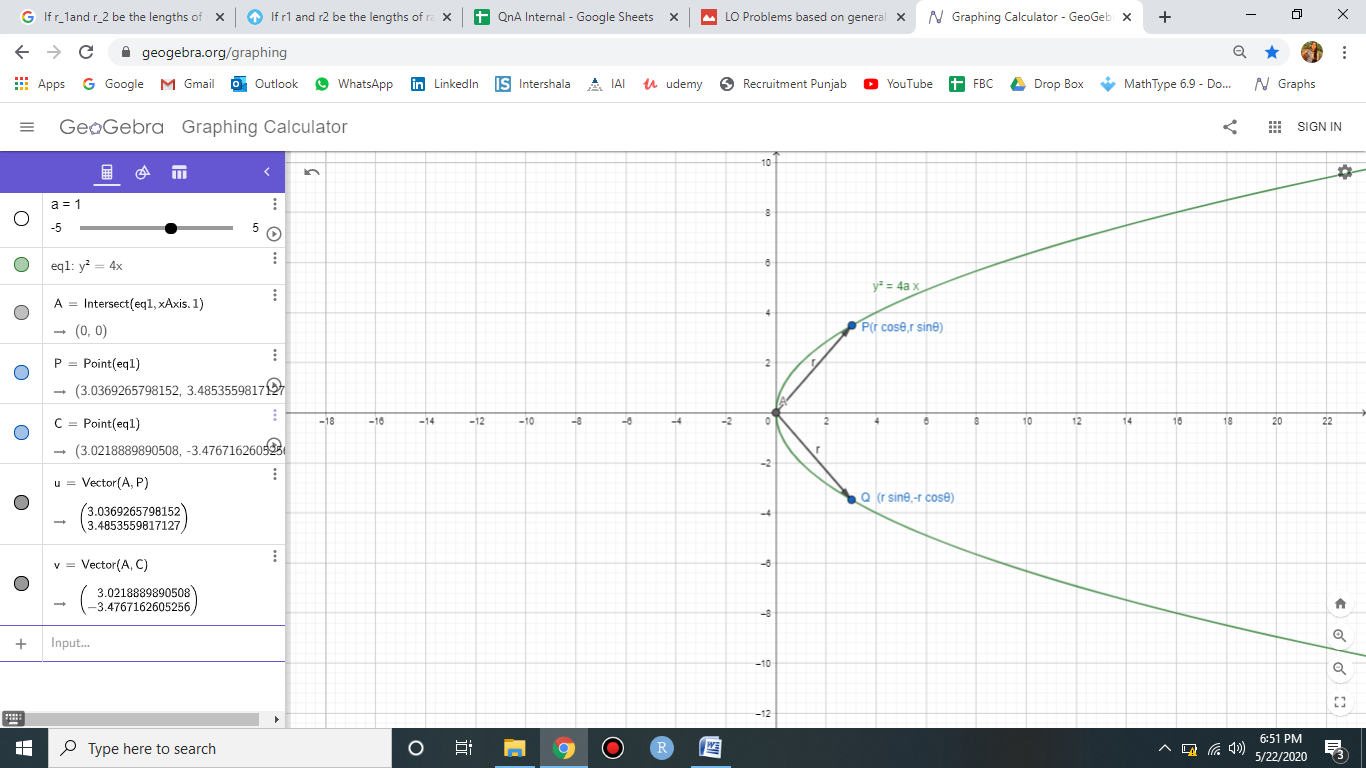Hide vector u from the graph
This screenshot has width=1366, height=768.
coord(21,503)
